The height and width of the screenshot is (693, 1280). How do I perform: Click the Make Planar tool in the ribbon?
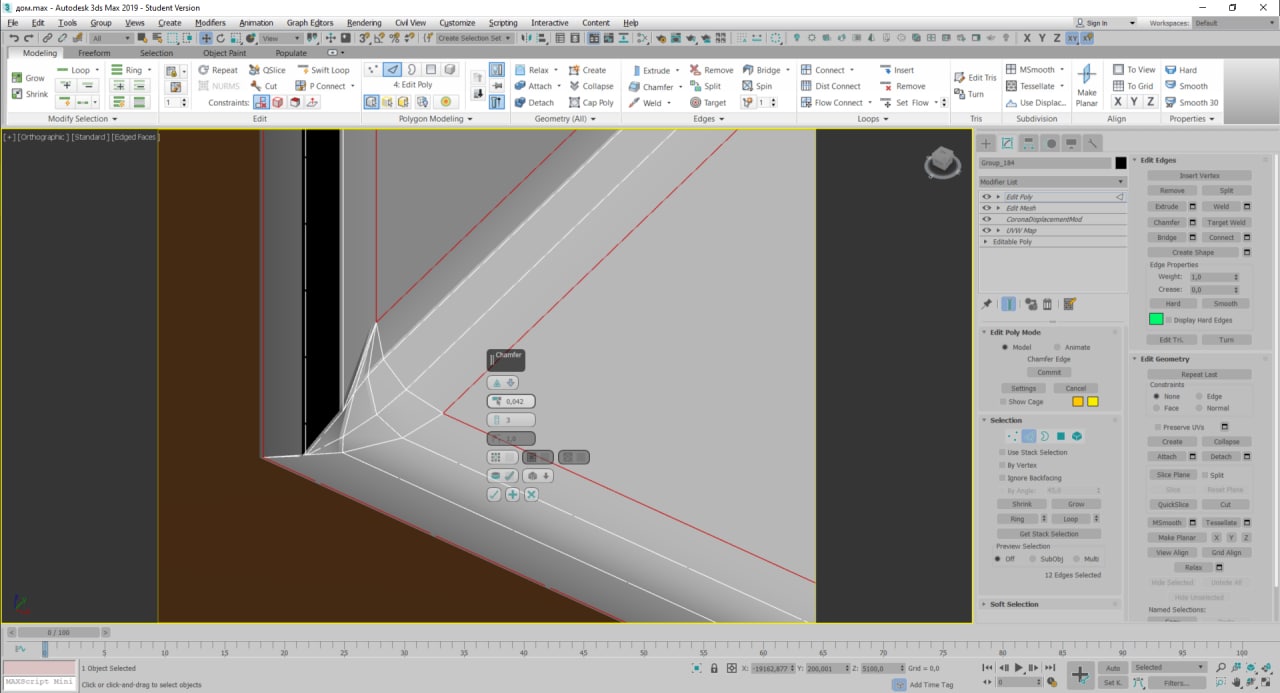point(1086,85)
